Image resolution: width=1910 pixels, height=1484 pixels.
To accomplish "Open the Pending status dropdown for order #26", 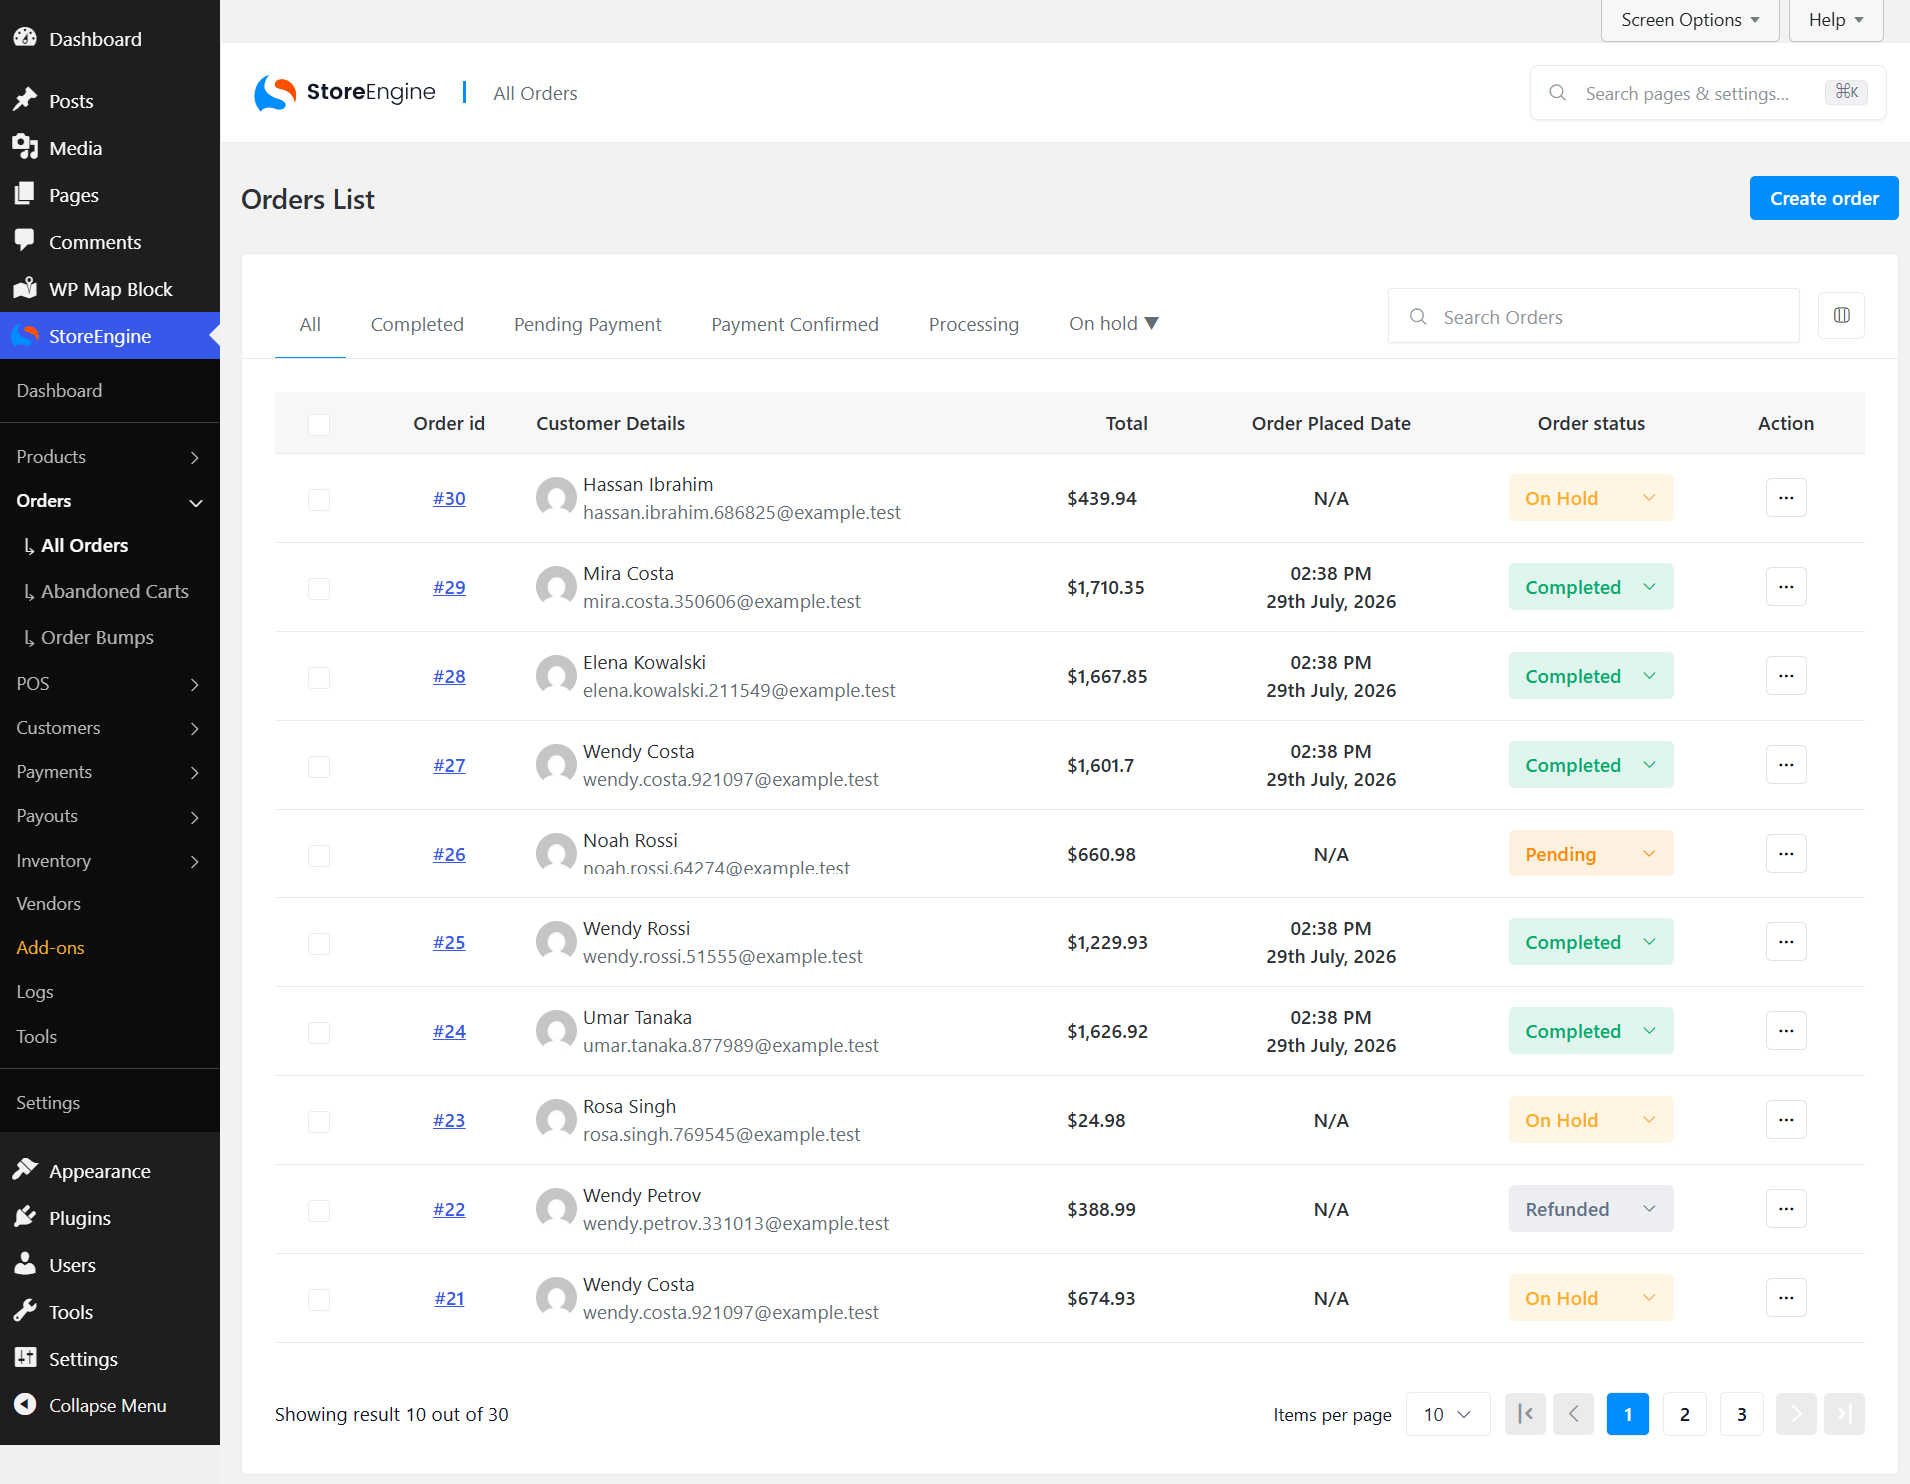I will coord(1591,854).
